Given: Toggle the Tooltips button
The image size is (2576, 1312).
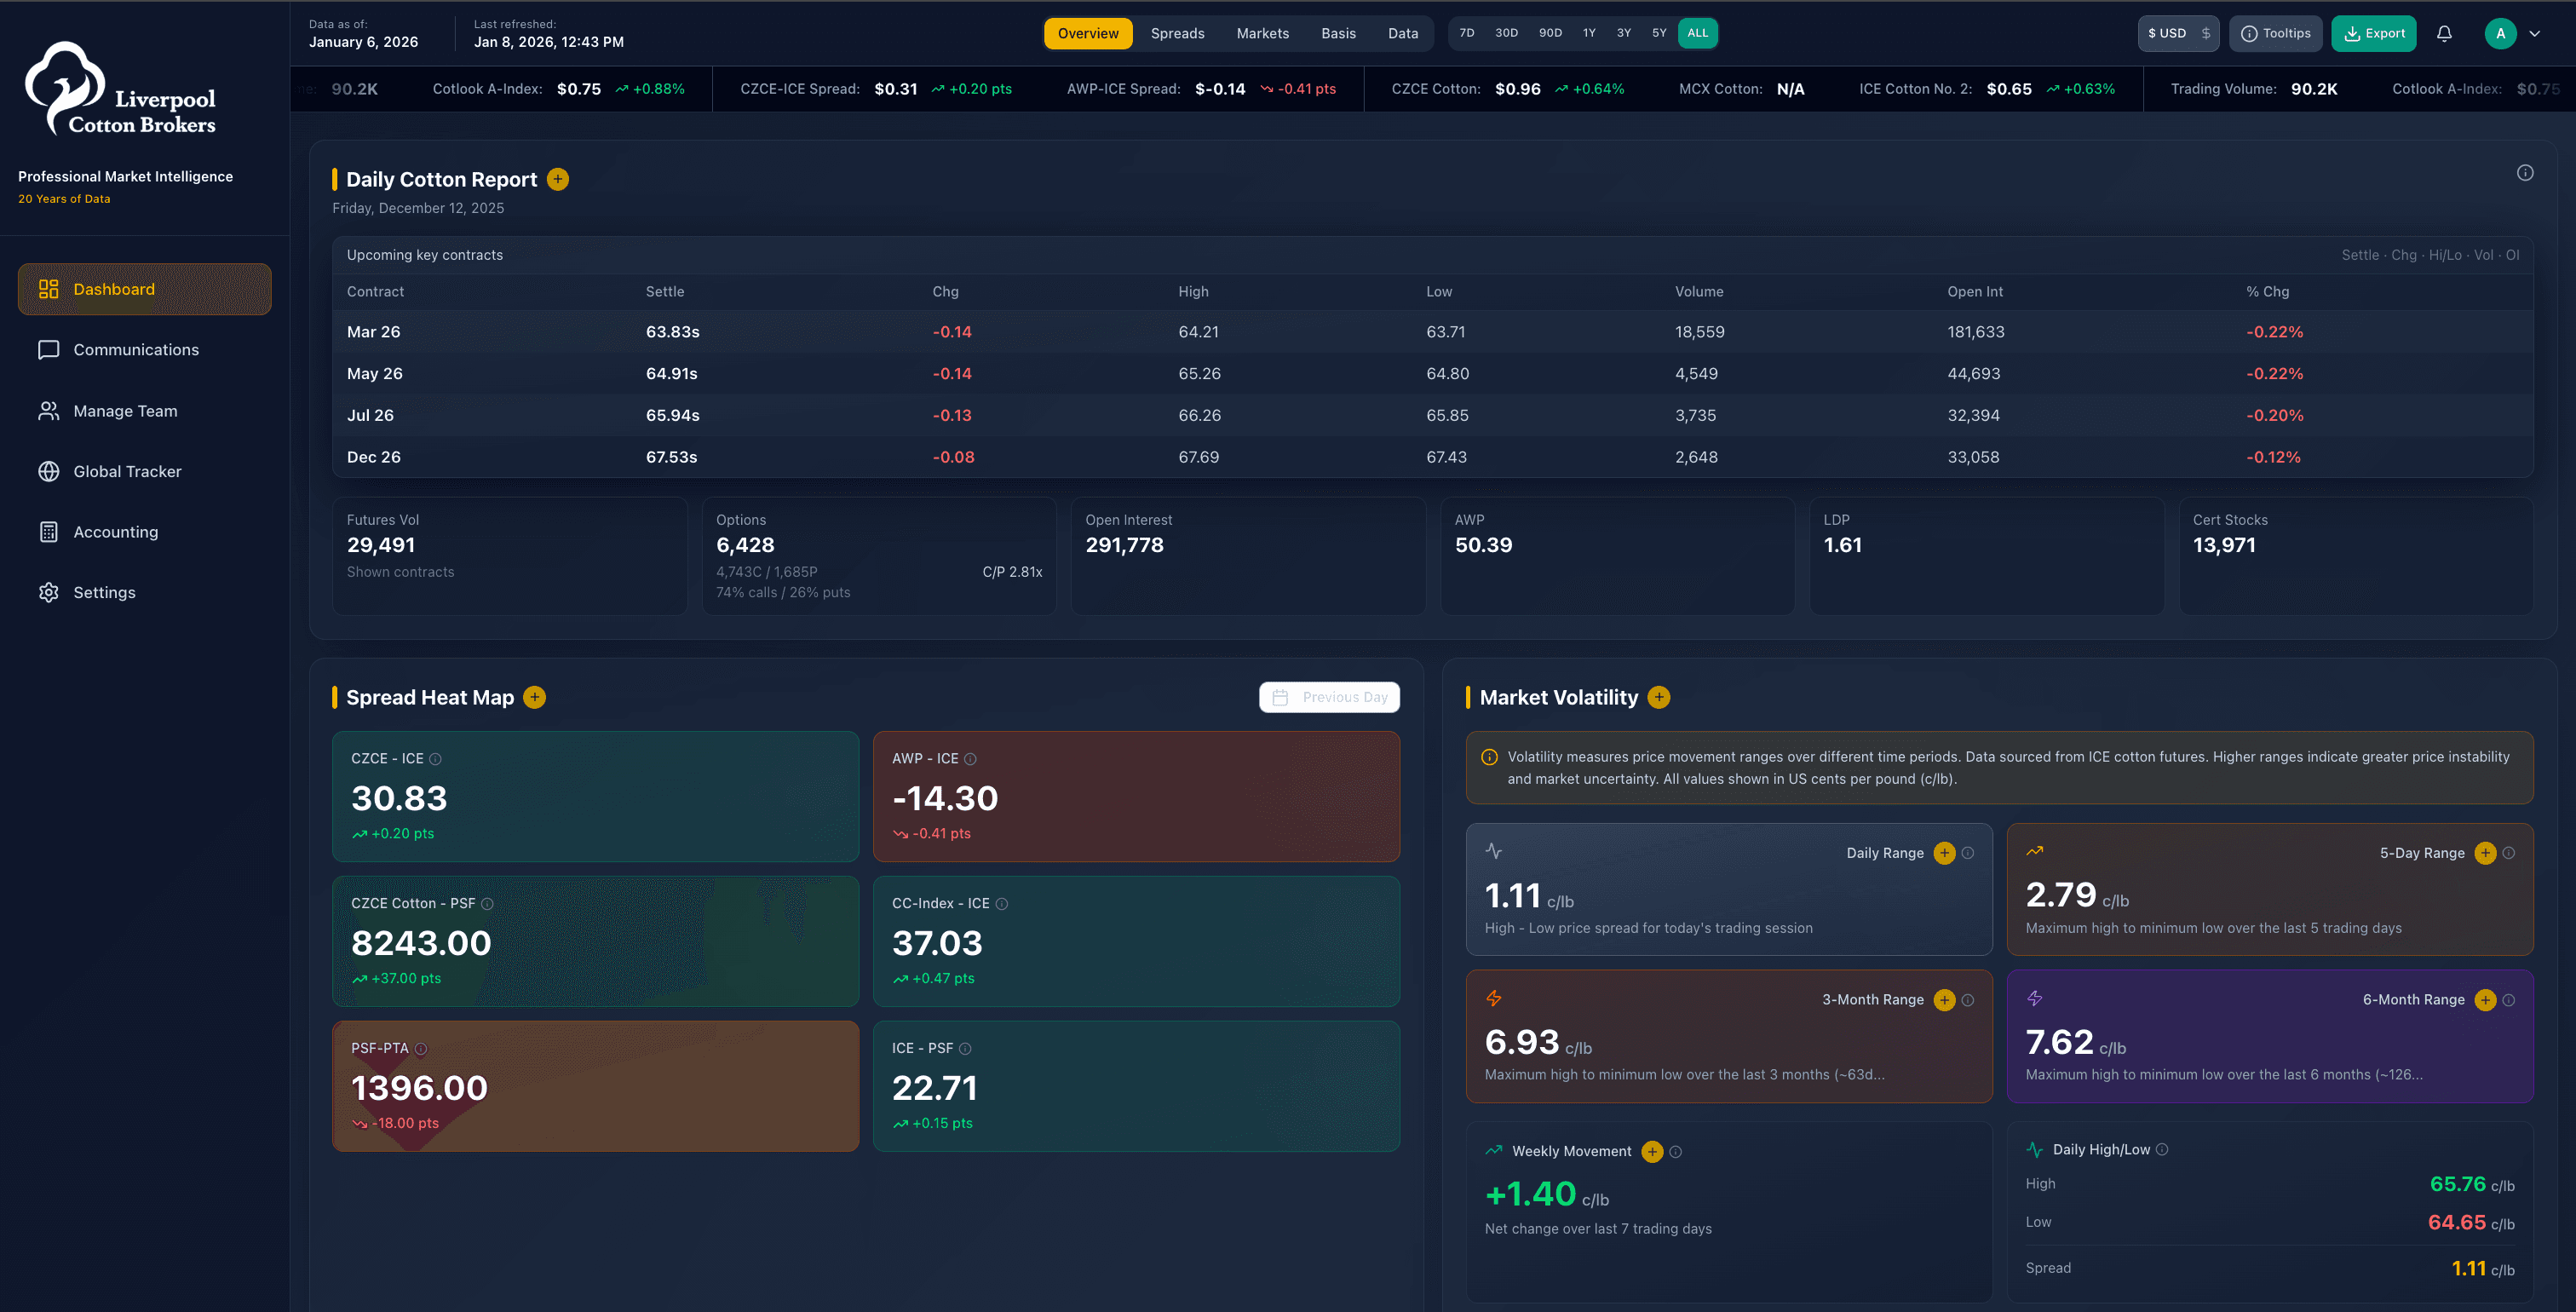Looking at the screenshot, I should tap(2275, 33).
